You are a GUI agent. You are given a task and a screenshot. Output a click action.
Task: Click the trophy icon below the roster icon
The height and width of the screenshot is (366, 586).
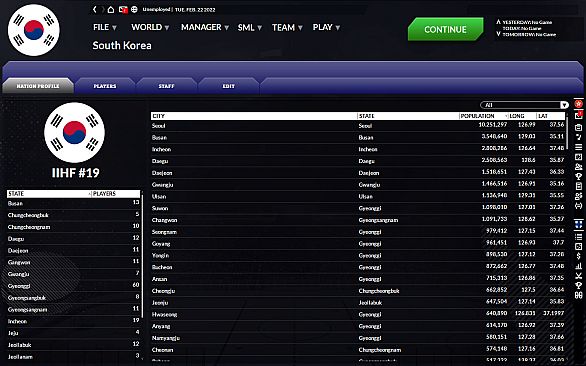click(x=579, y=176)
